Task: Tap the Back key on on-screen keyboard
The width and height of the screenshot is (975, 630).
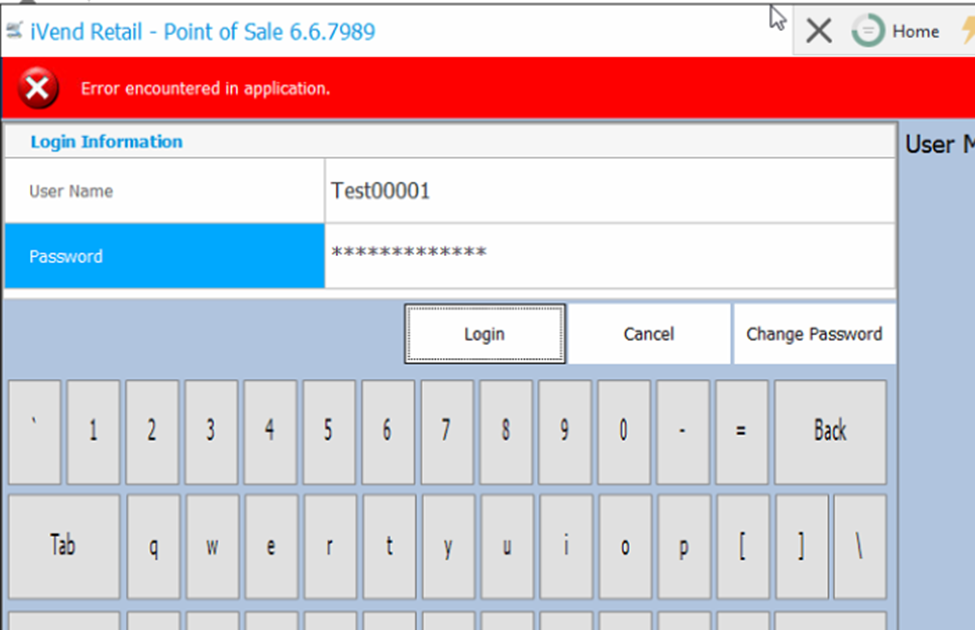Action: click(831, 432)
